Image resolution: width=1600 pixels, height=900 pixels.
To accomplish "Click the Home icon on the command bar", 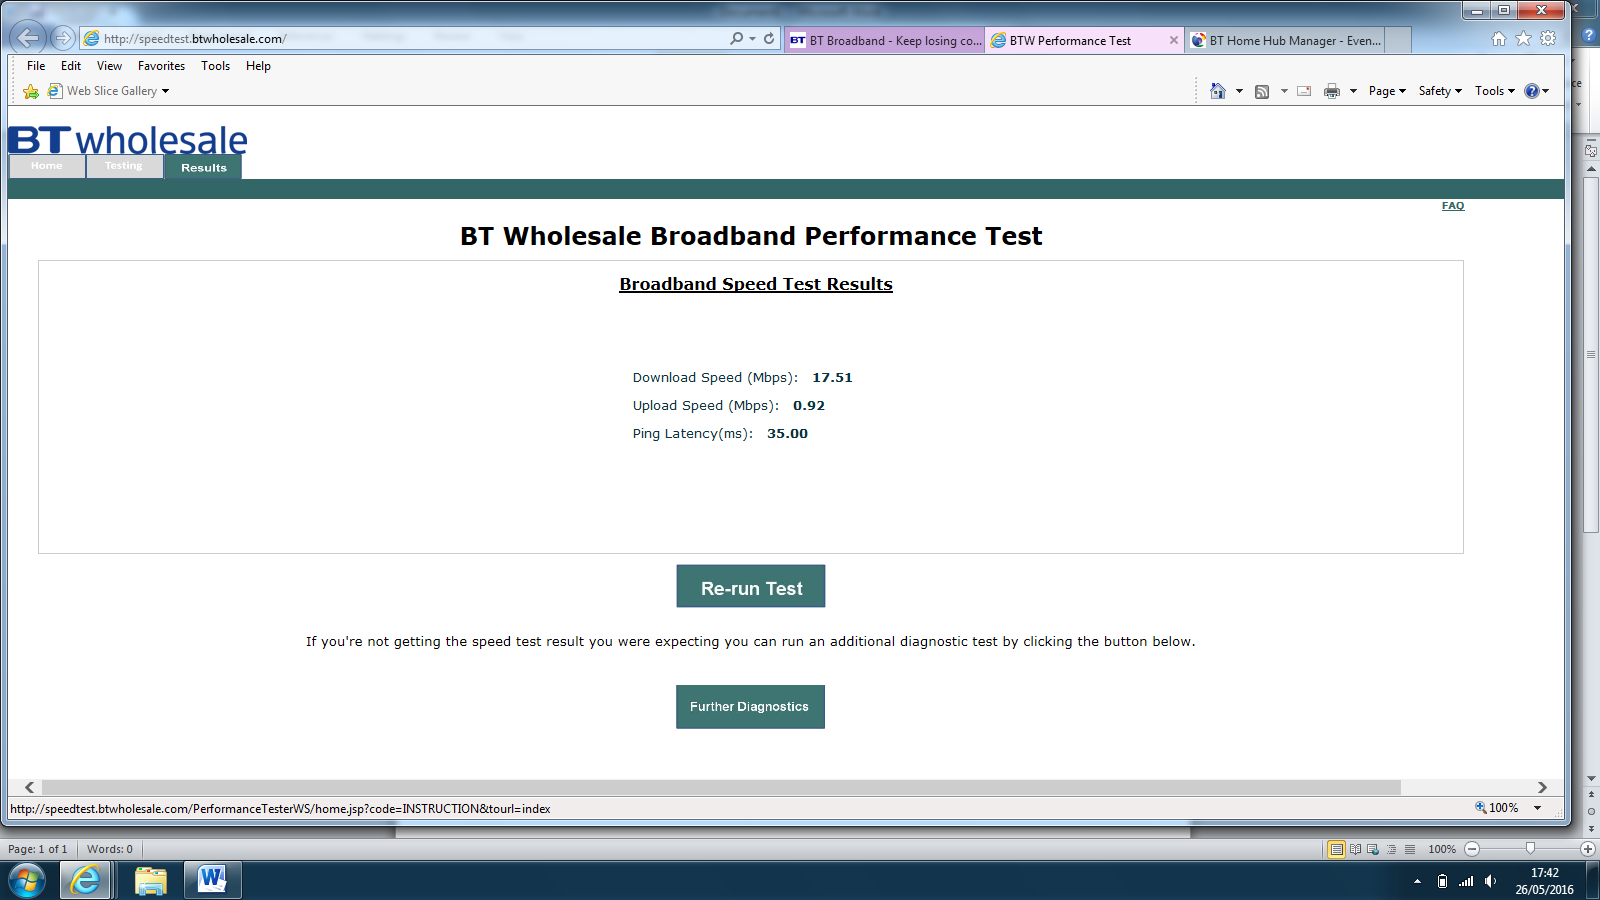I will [1218, 90].
